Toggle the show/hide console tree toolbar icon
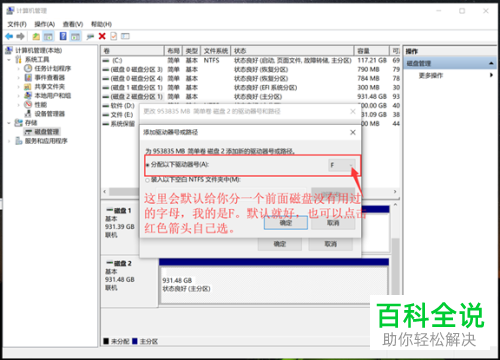 tap(48, 36)
